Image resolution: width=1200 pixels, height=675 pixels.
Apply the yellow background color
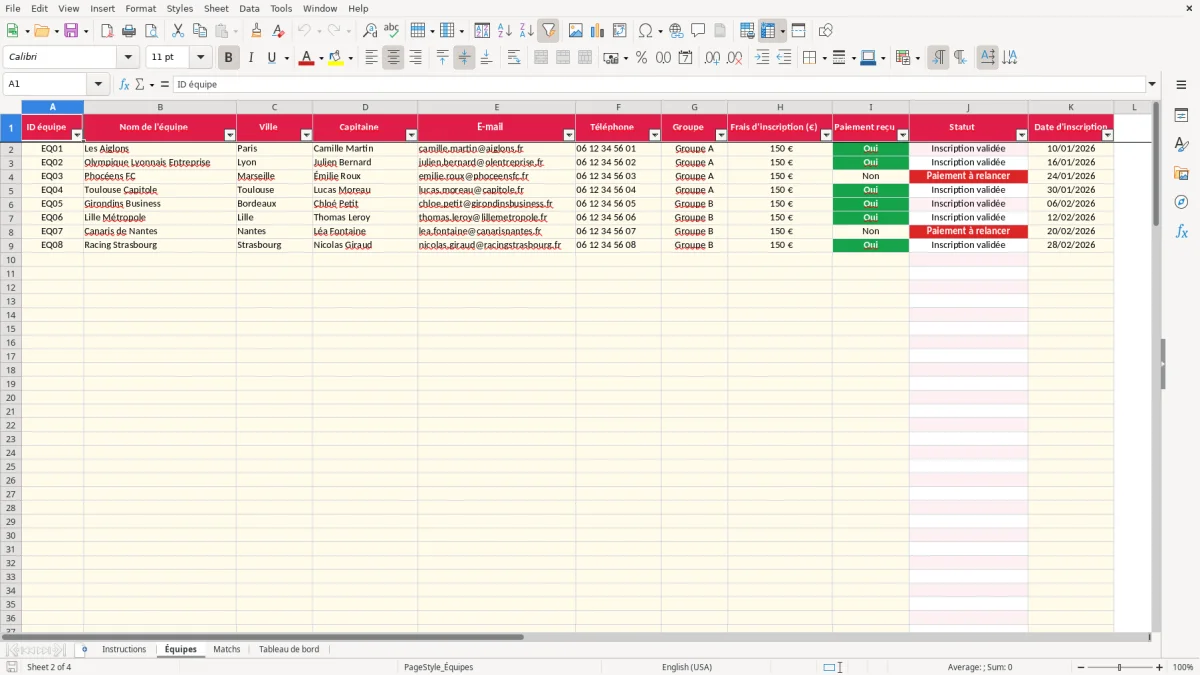click(x=335, y=58)
